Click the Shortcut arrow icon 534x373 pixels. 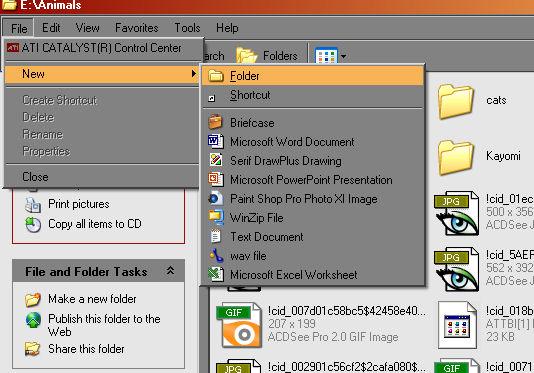click(211, 98)
